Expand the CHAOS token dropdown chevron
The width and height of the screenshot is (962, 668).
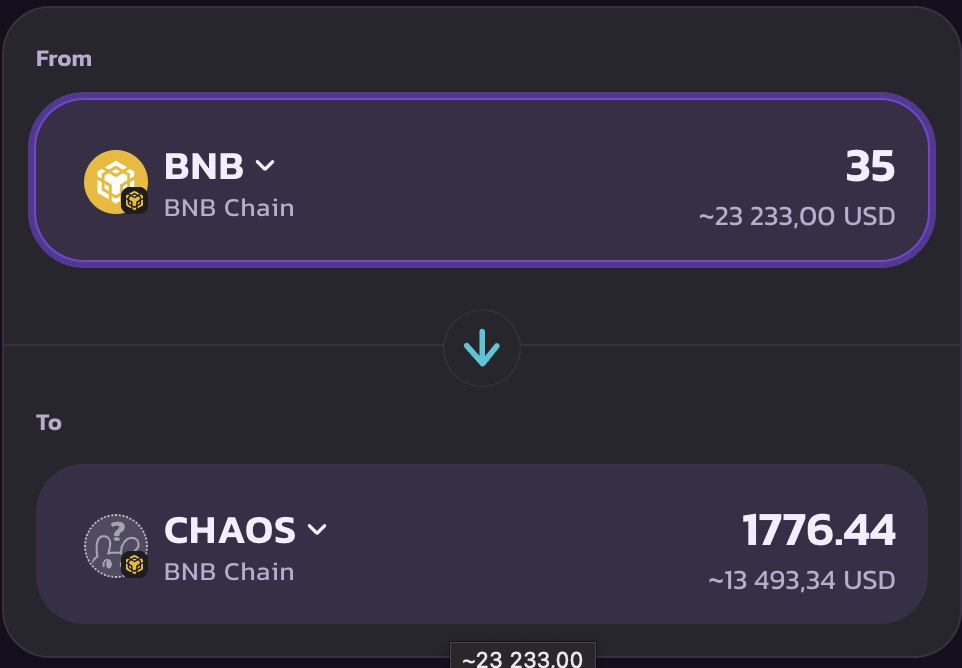(x=317, y=529)
